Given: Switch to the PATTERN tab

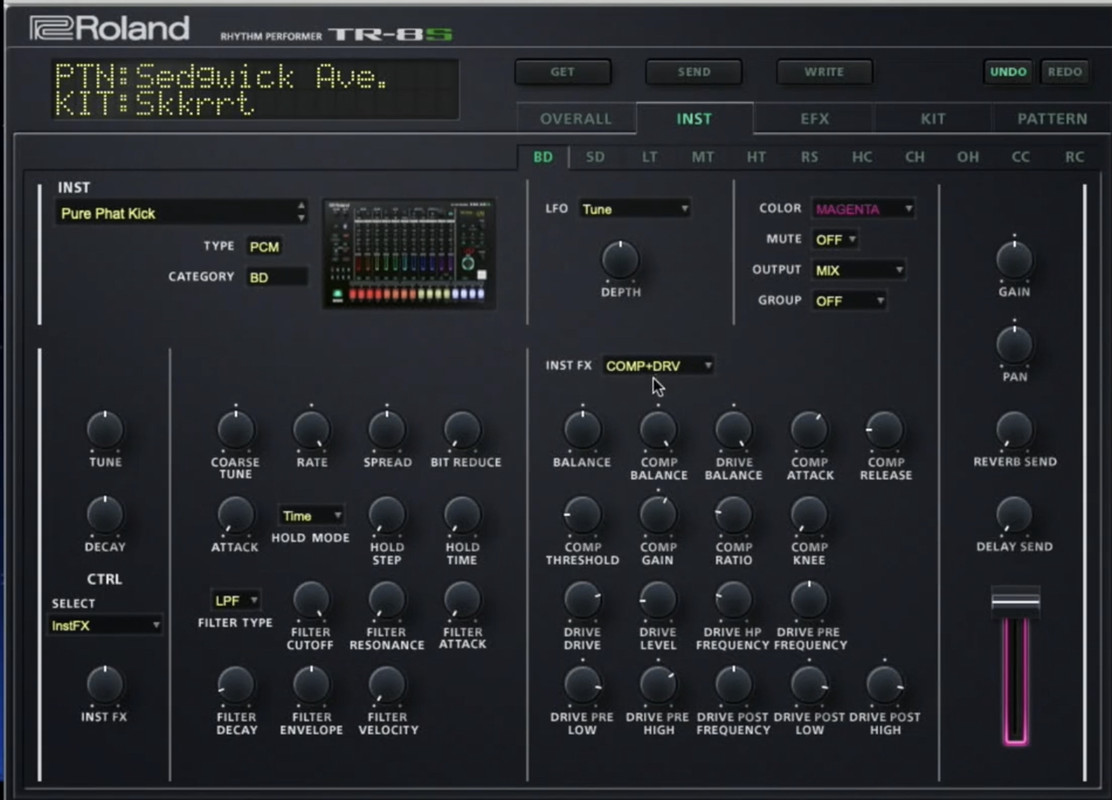Looking at the screenshot, I should coord(1052,118).
